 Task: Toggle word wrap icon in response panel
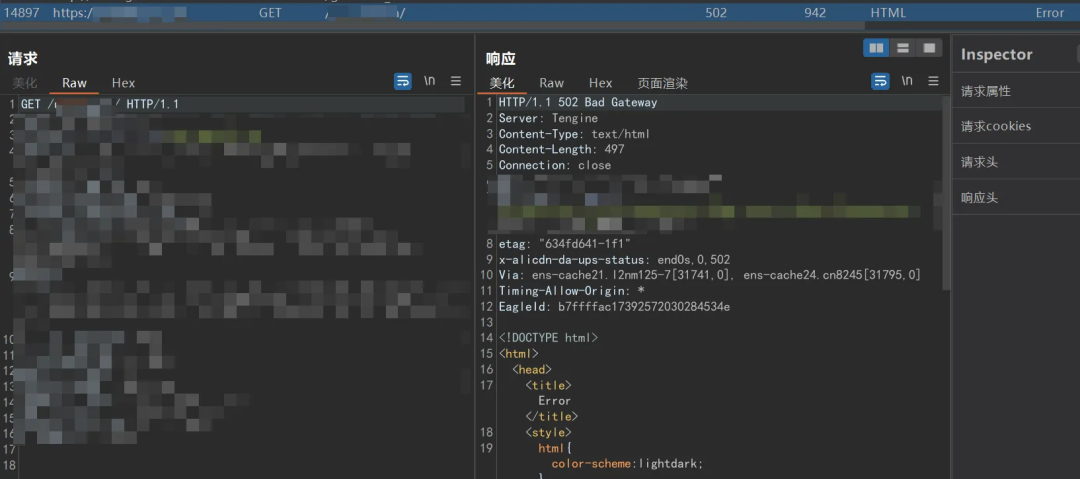point(880,81)
